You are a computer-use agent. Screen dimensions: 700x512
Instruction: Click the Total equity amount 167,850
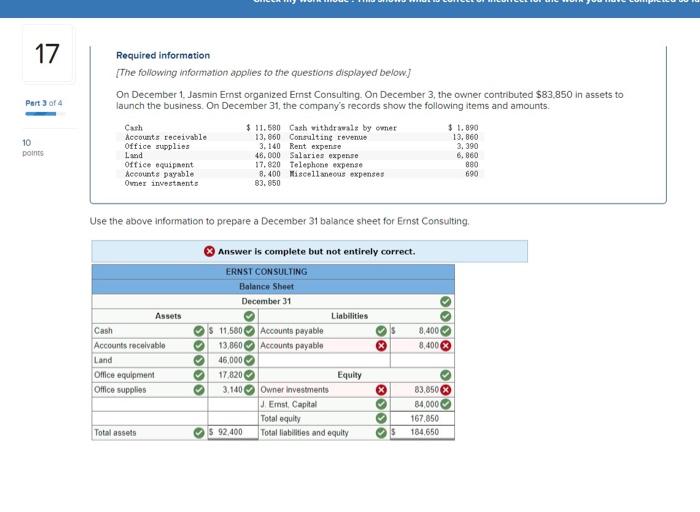click(422, 419)
